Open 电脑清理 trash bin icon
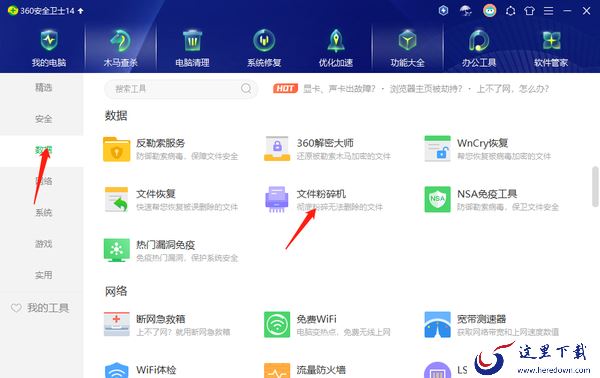Image resolution: width=600 pixels, height=378 pixels. point(192,41)
